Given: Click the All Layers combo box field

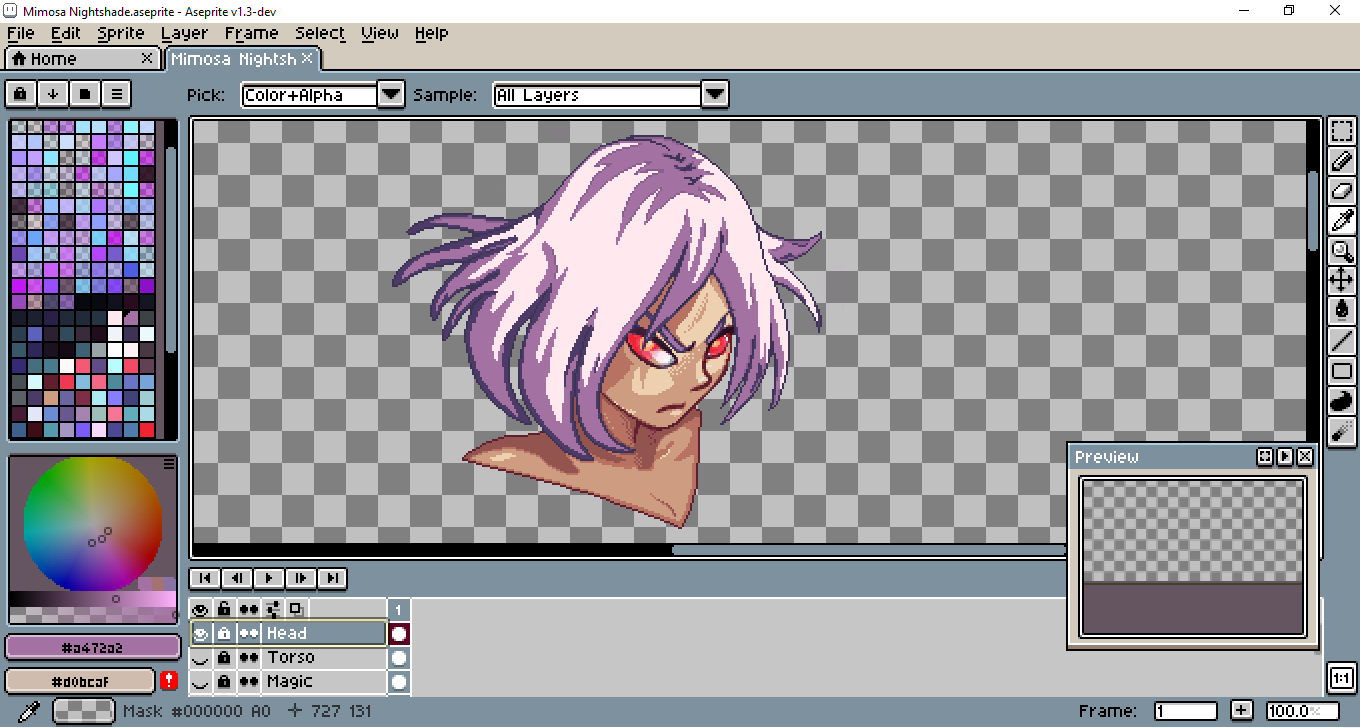Looking at the screenshot, I should coord(598,95).
